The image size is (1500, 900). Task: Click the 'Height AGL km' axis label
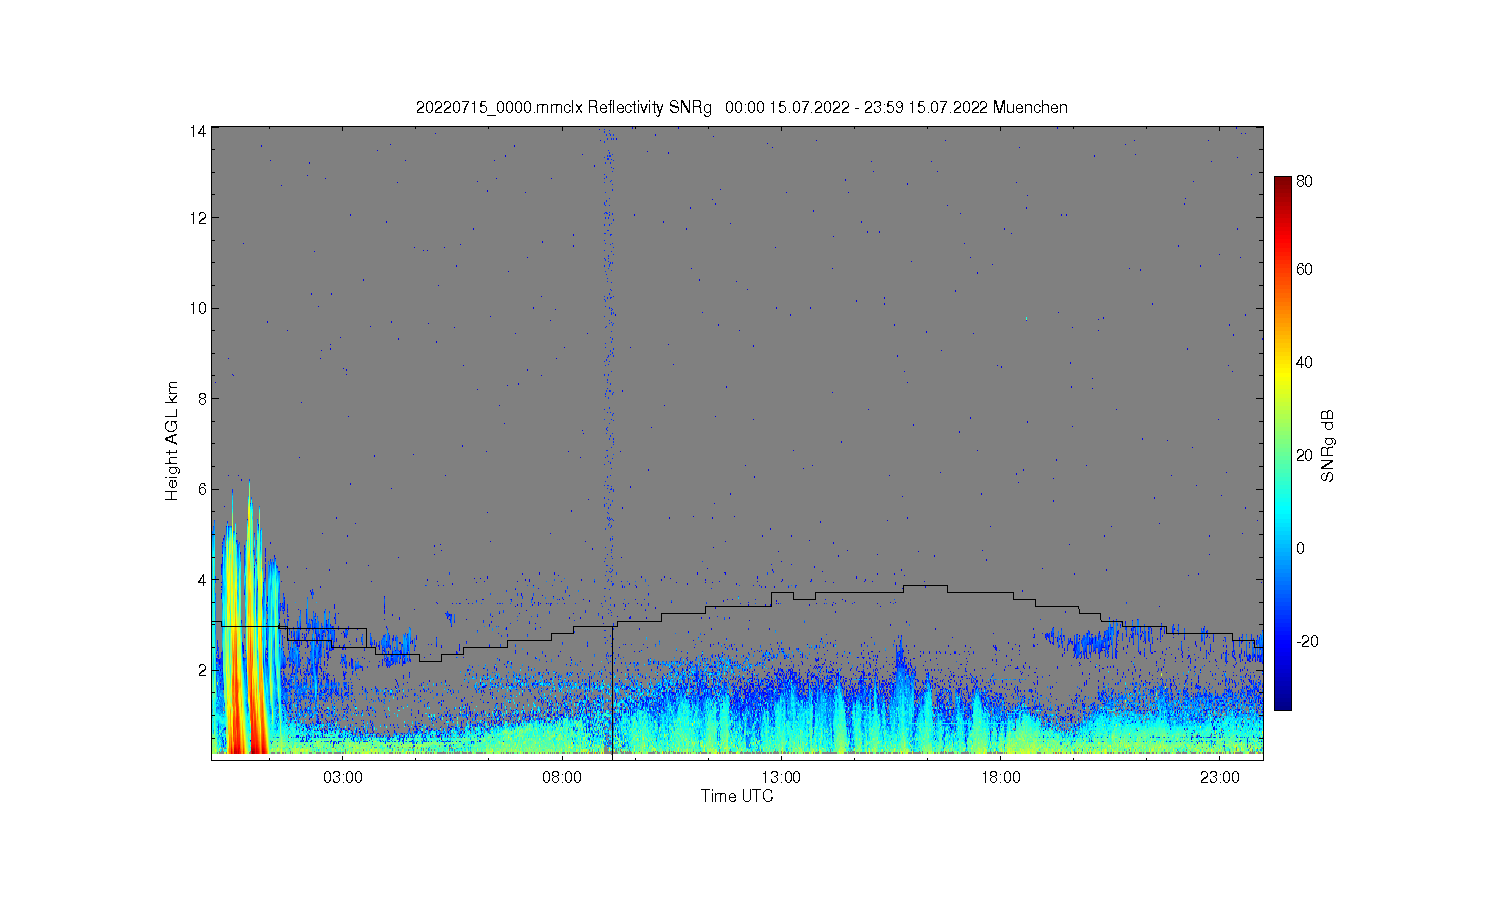(172, 441)
